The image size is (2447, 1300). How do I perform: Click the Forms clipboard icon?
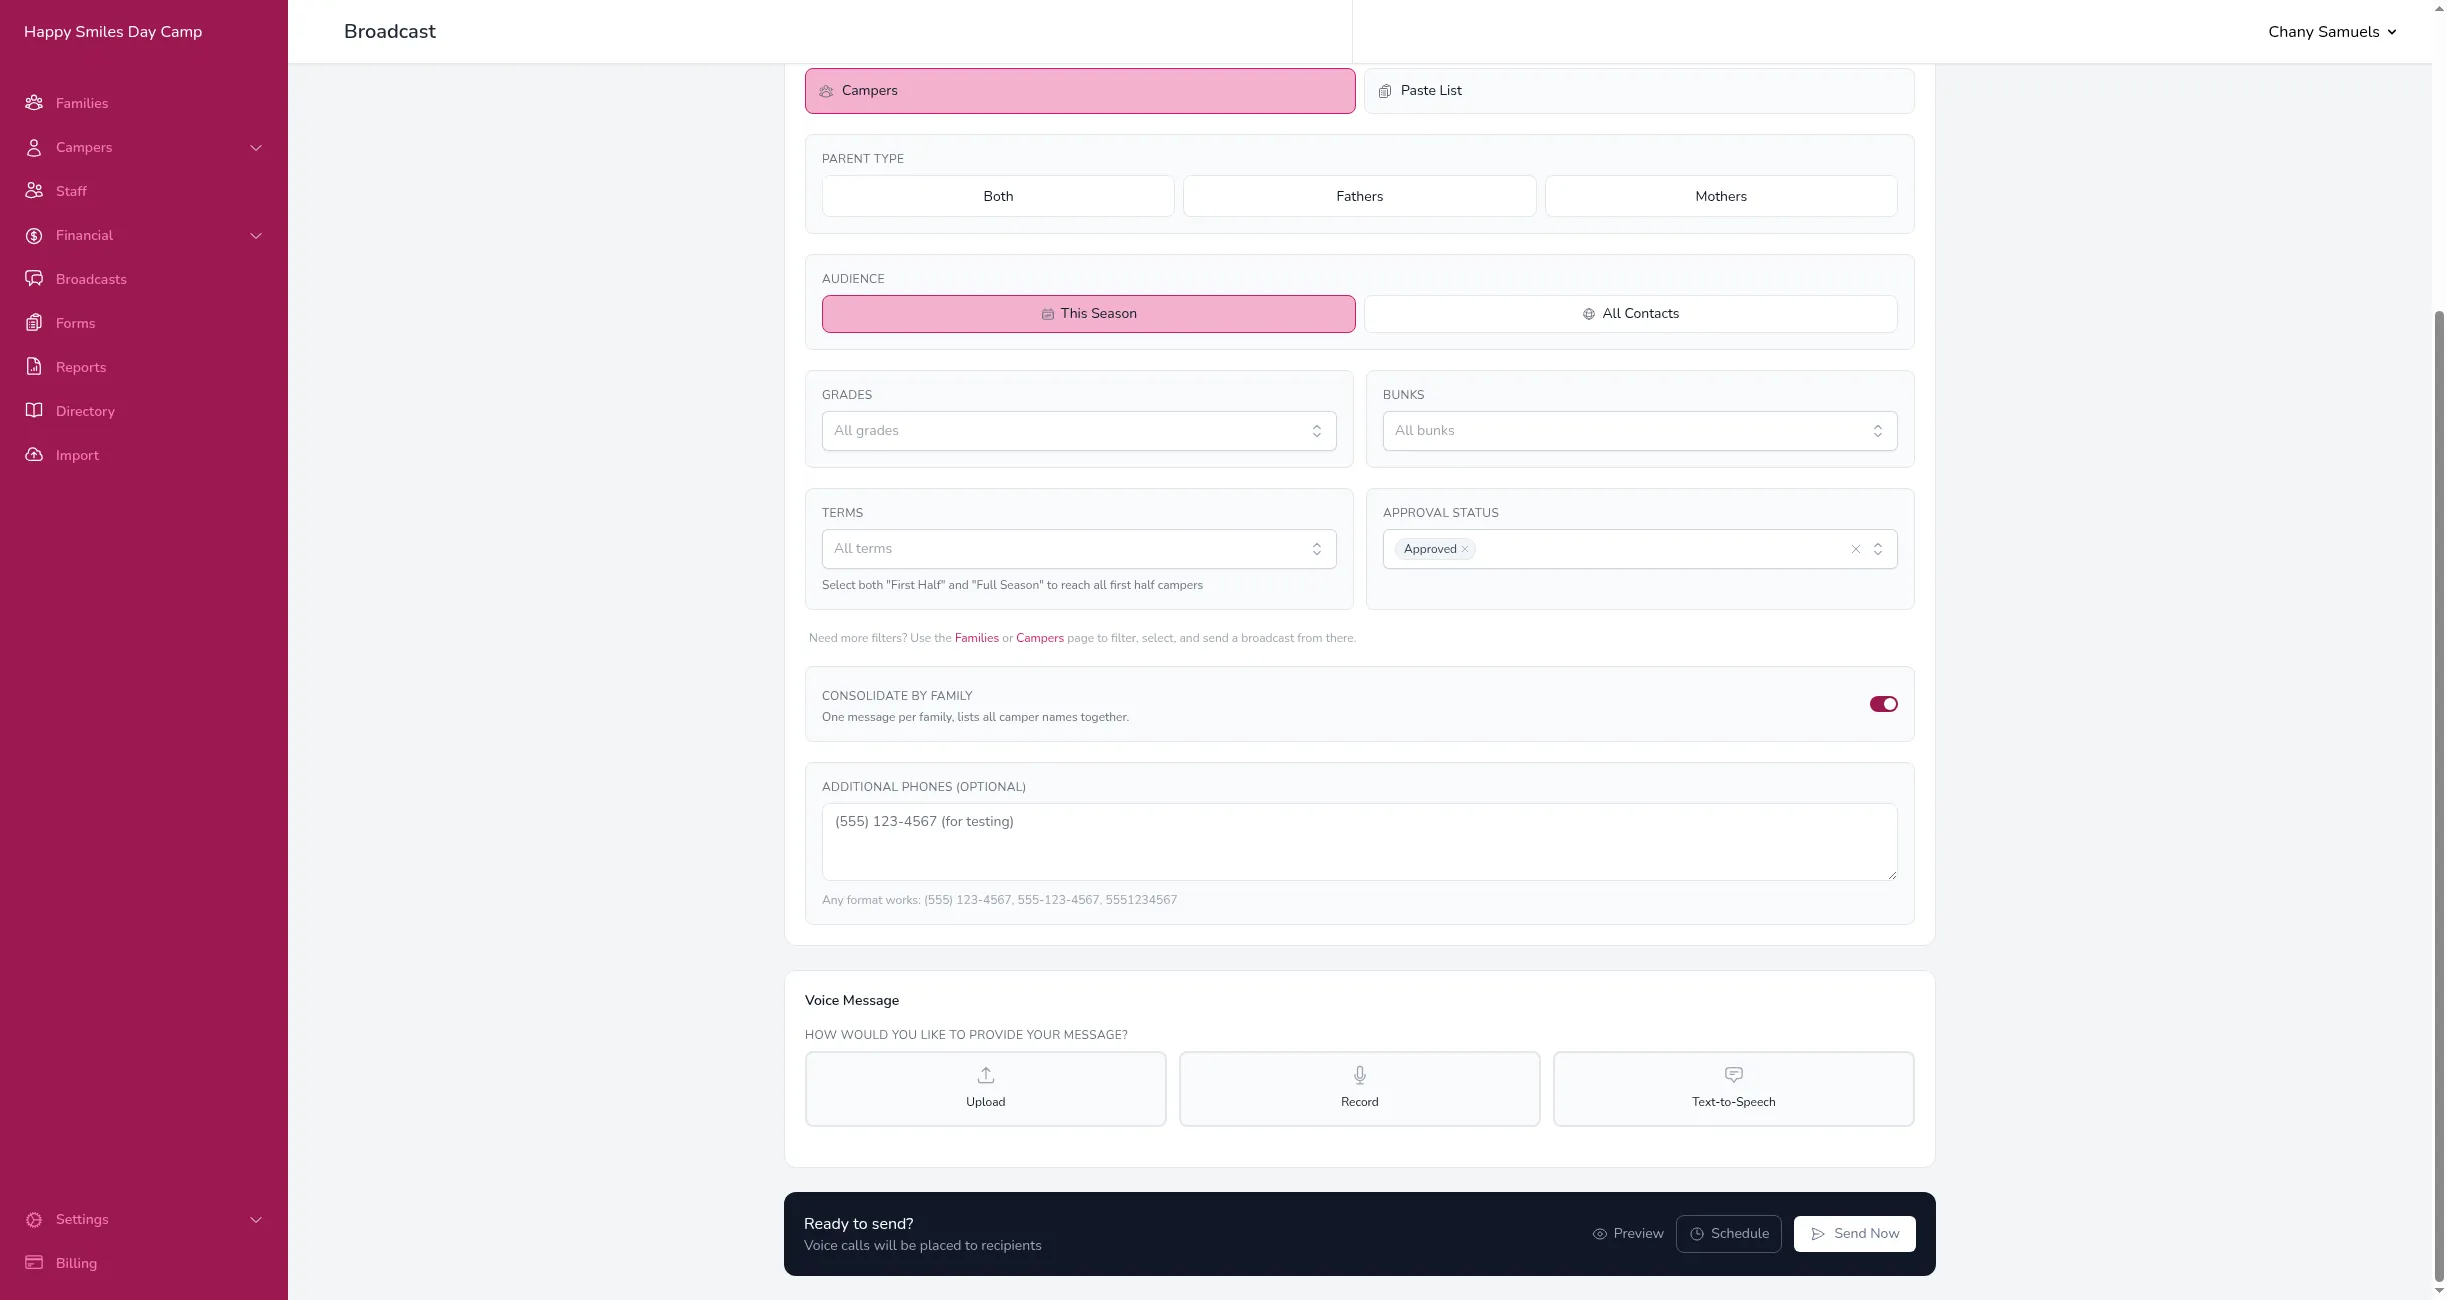pyautogui.click(x=34, y=323)
